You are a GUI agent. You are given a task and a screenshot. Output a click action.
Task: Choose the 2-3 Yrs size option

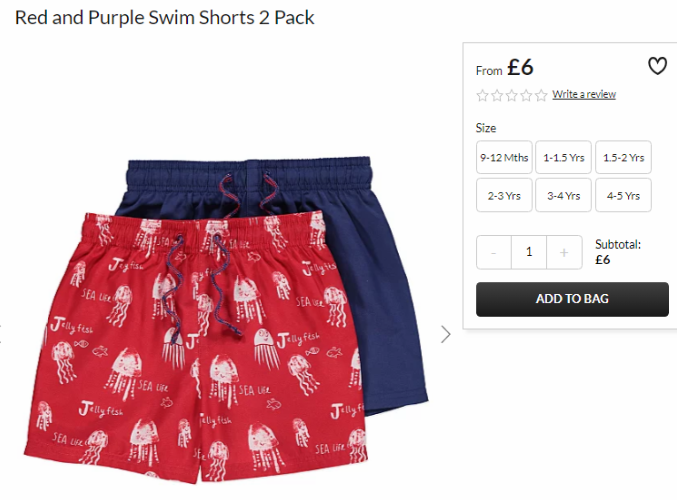click(x=504, y=195)
